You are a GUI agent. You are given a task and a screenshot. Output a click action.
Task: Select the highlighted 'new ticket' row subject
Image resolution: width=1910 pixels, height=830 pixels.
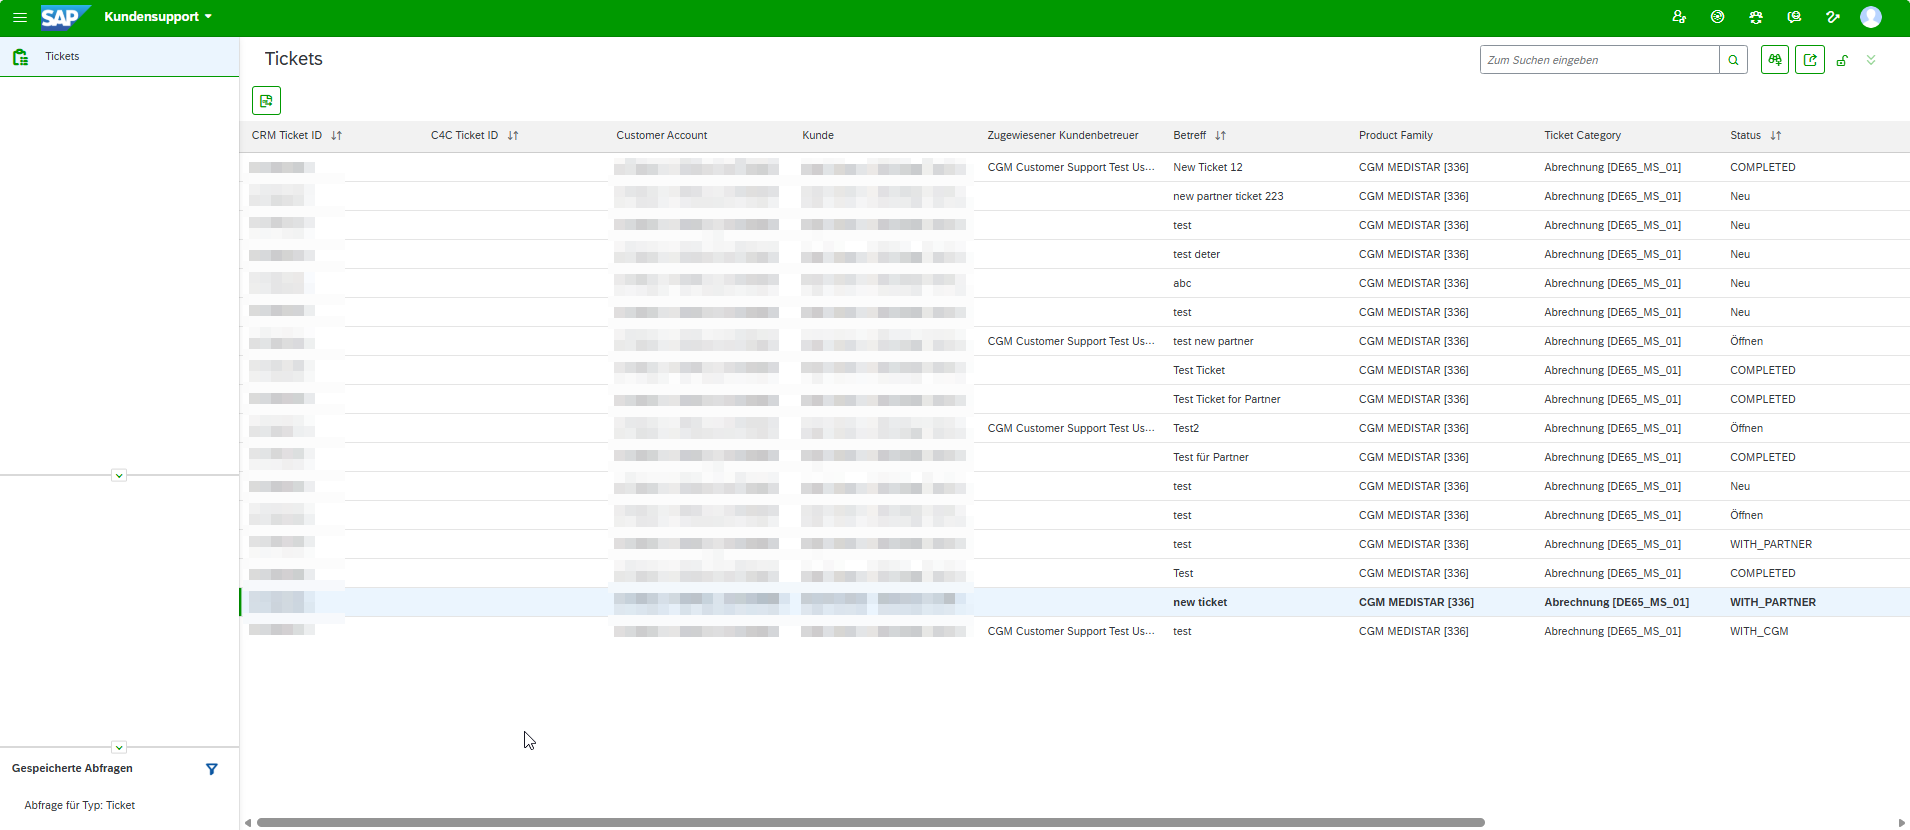pyautogui.click(x=1200, y=602)
